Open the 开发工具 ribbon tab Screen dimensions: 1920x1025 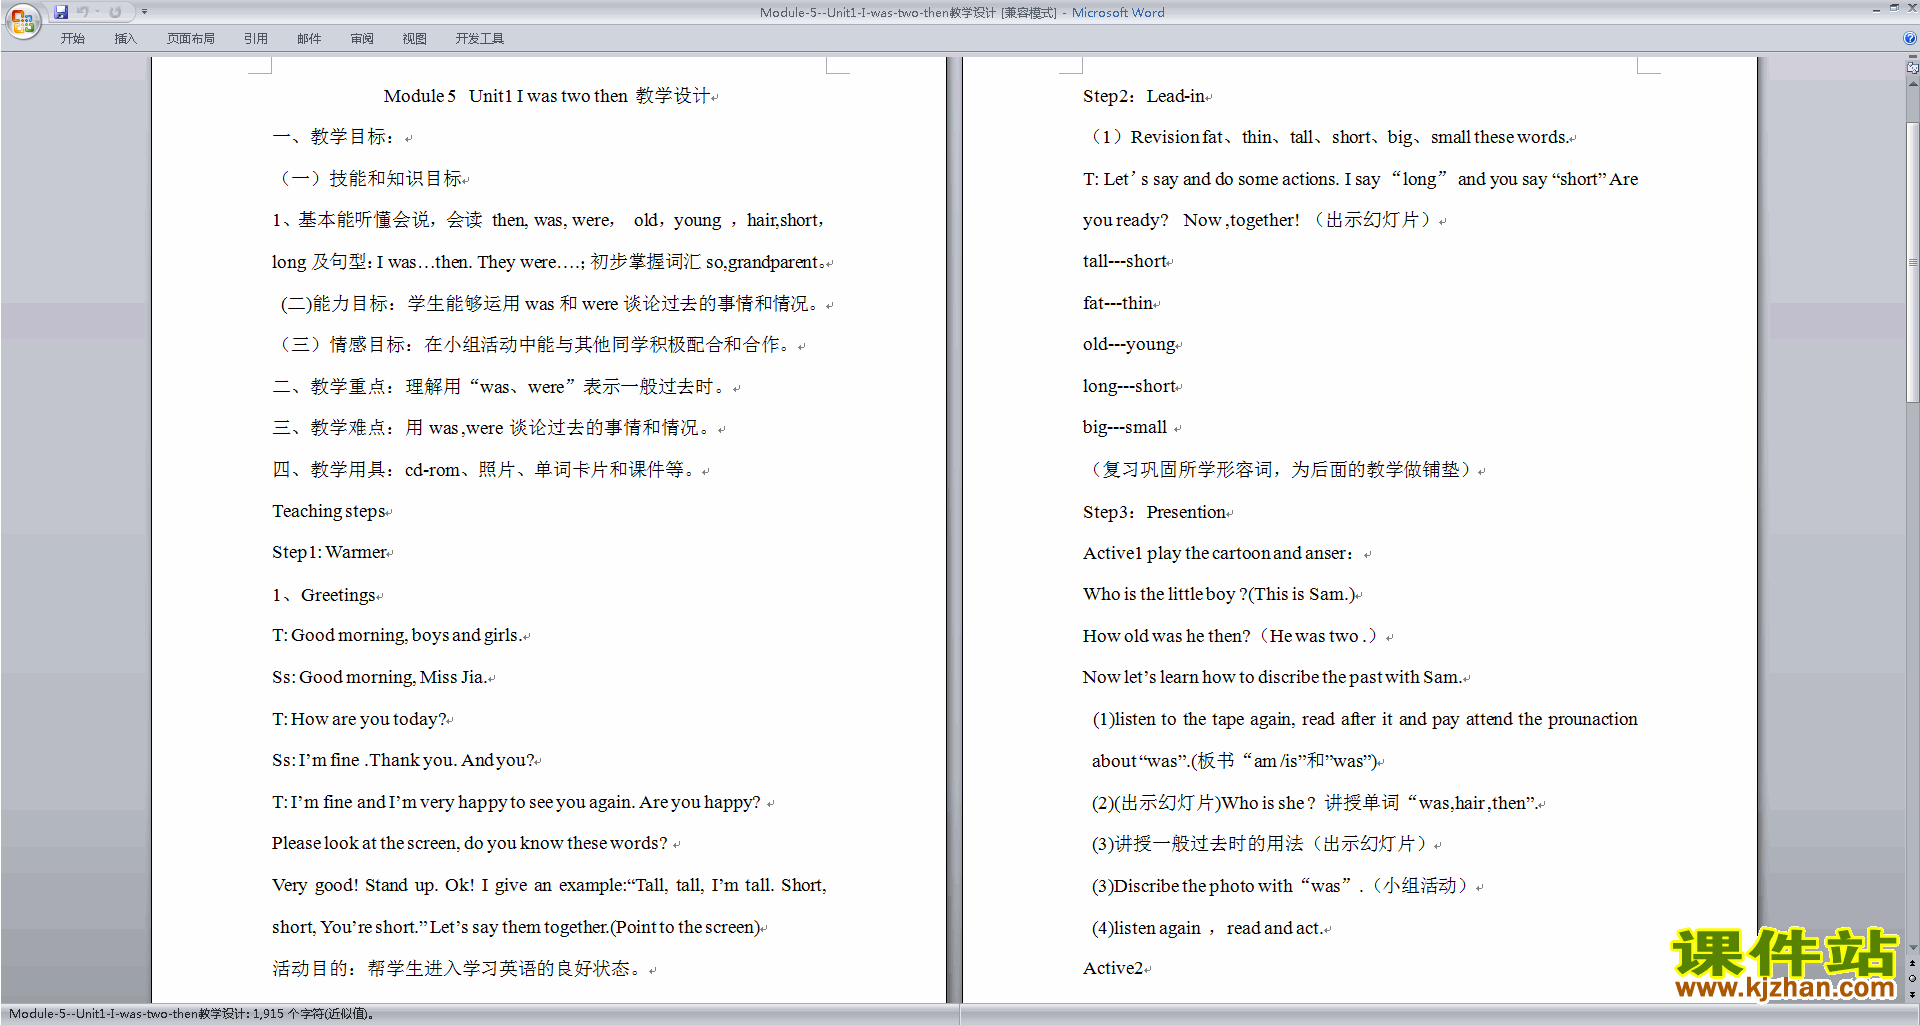[479, 38]
